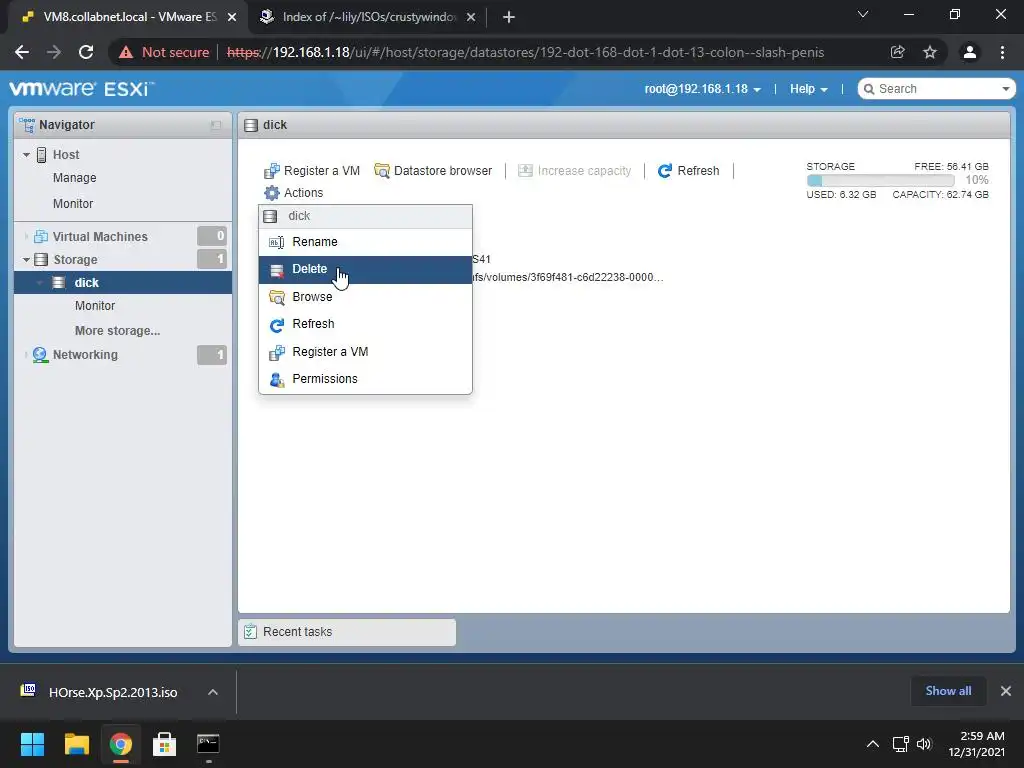Click Show all downloads
This screenshot has height=768, width=1024.
[948, 691]
